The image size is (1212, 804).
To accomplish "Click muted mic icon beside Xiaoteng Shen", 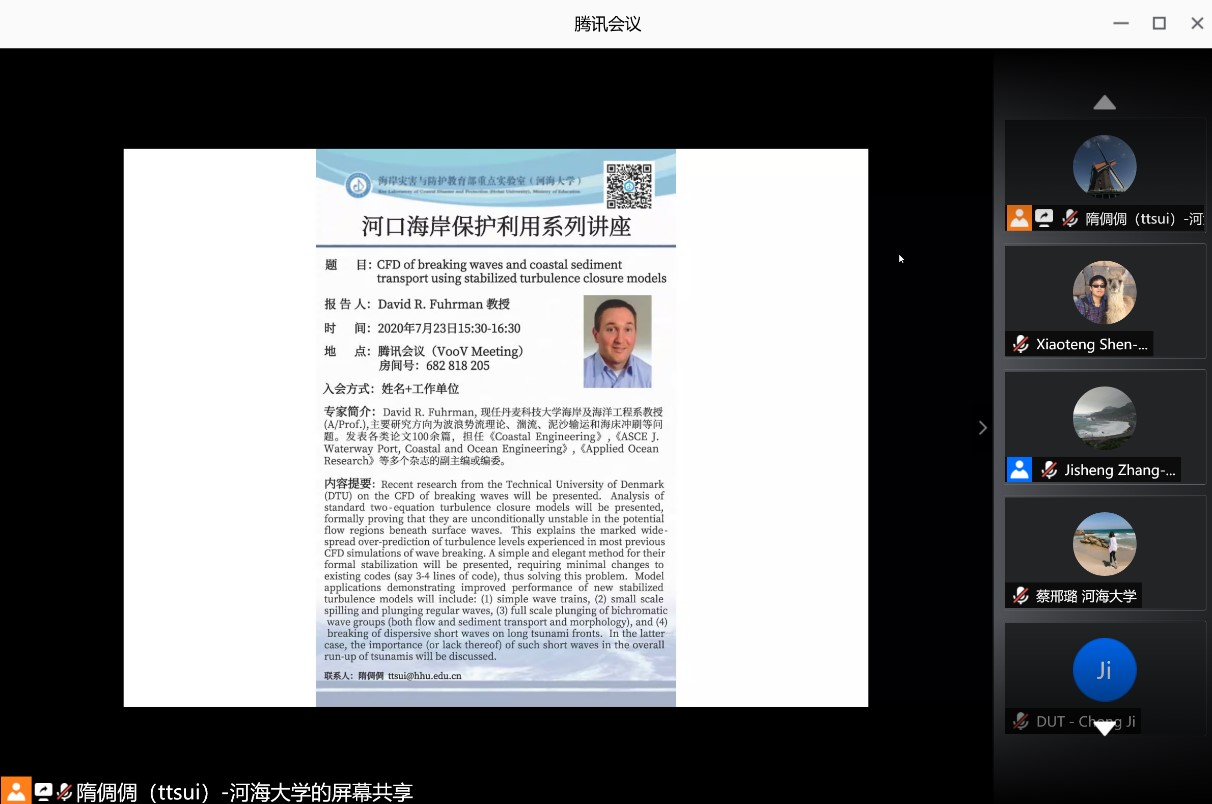I will tap(1020, 344).
